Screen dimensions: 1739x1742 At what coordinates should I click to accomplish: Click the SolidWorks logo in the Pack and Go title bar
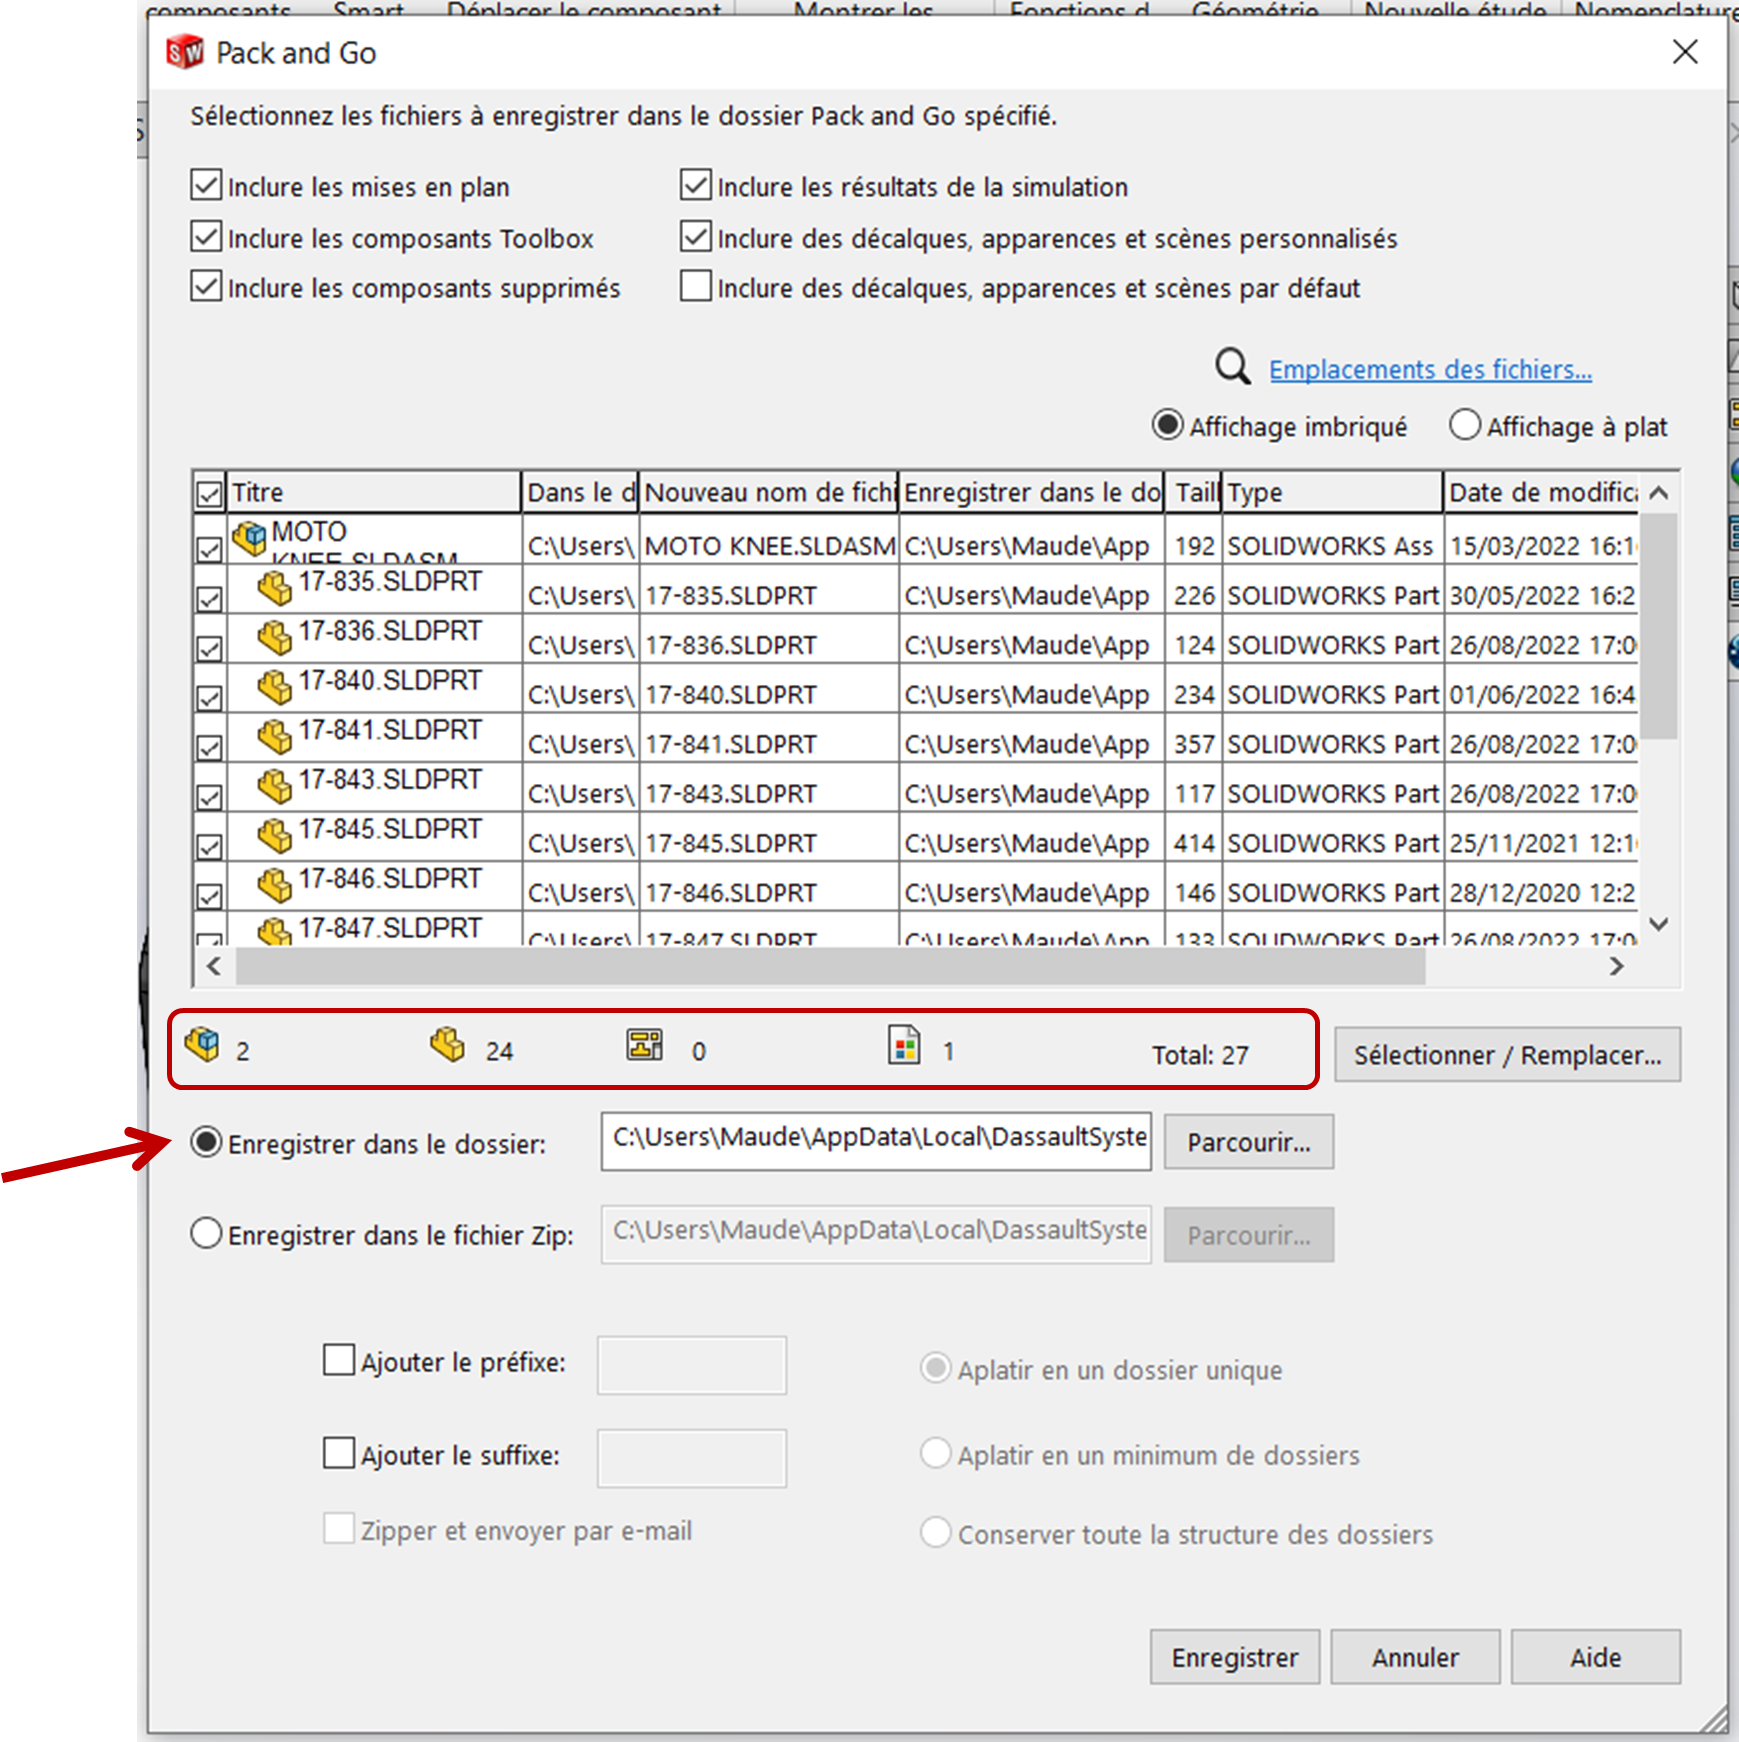click(x=183, y=52)
